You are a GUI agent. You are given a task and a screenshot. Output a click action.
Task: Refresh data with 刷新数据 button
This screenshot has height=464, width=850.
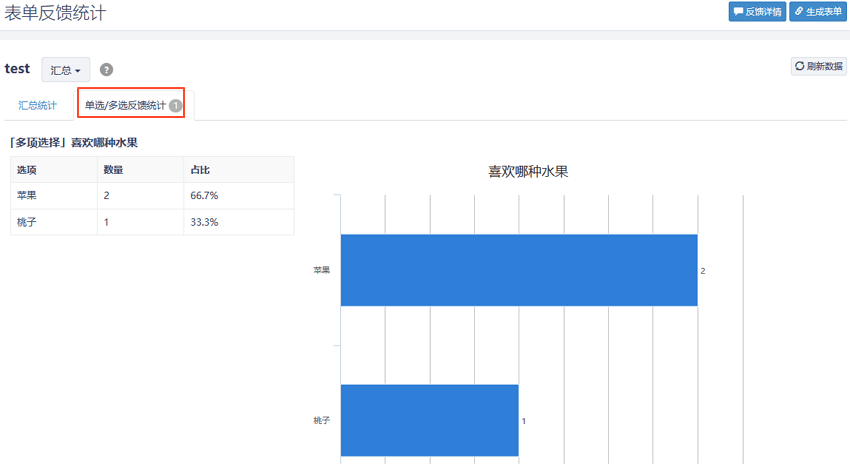point(819,66)
